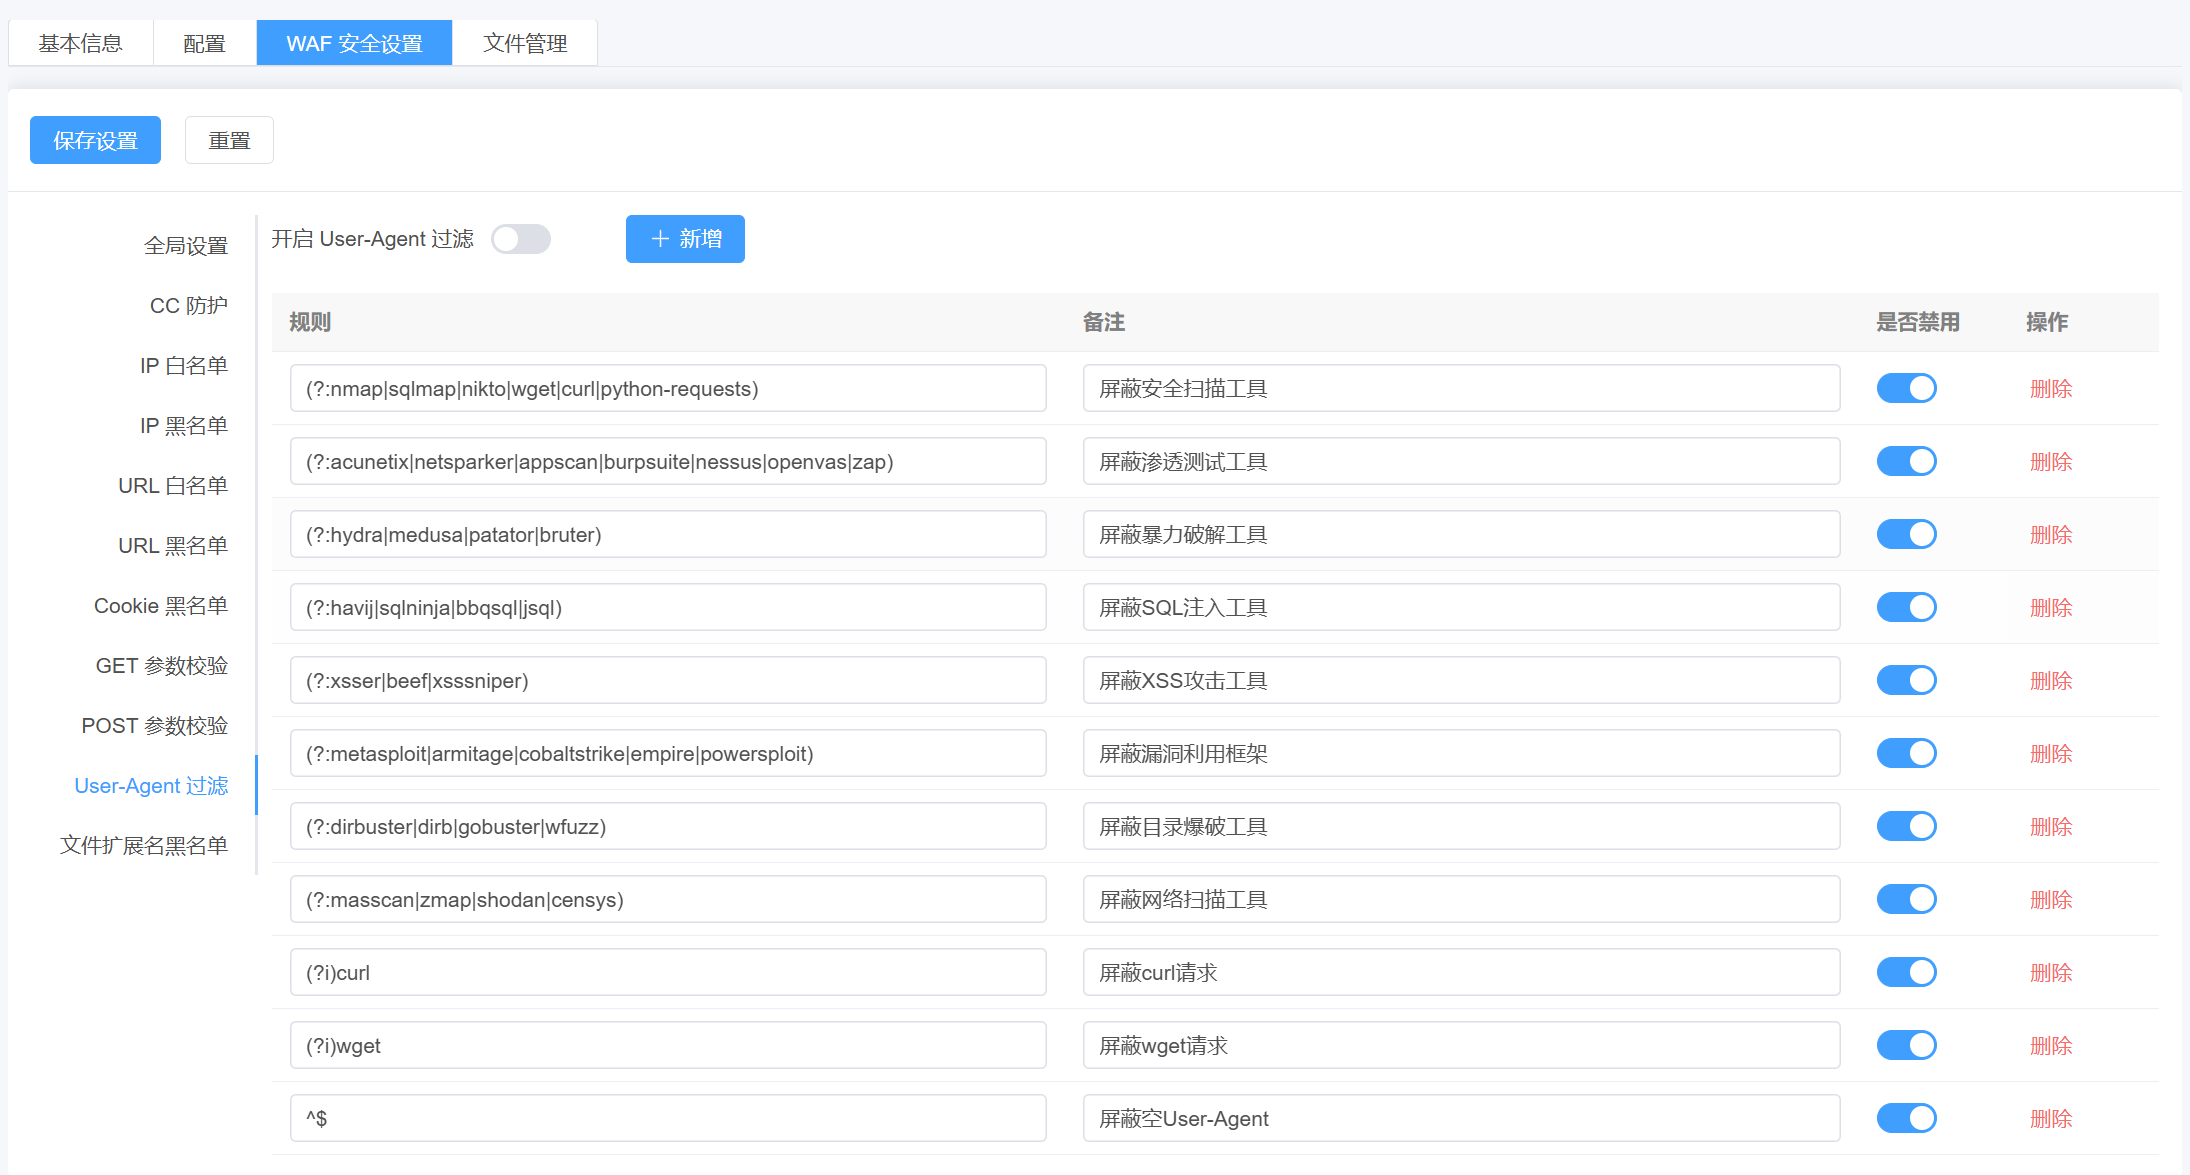Toggle disable switch for masscan|zmap rule
Image resolution: width=2190 pixels, height=1175 pixels.
click(x=1906, y=899)
